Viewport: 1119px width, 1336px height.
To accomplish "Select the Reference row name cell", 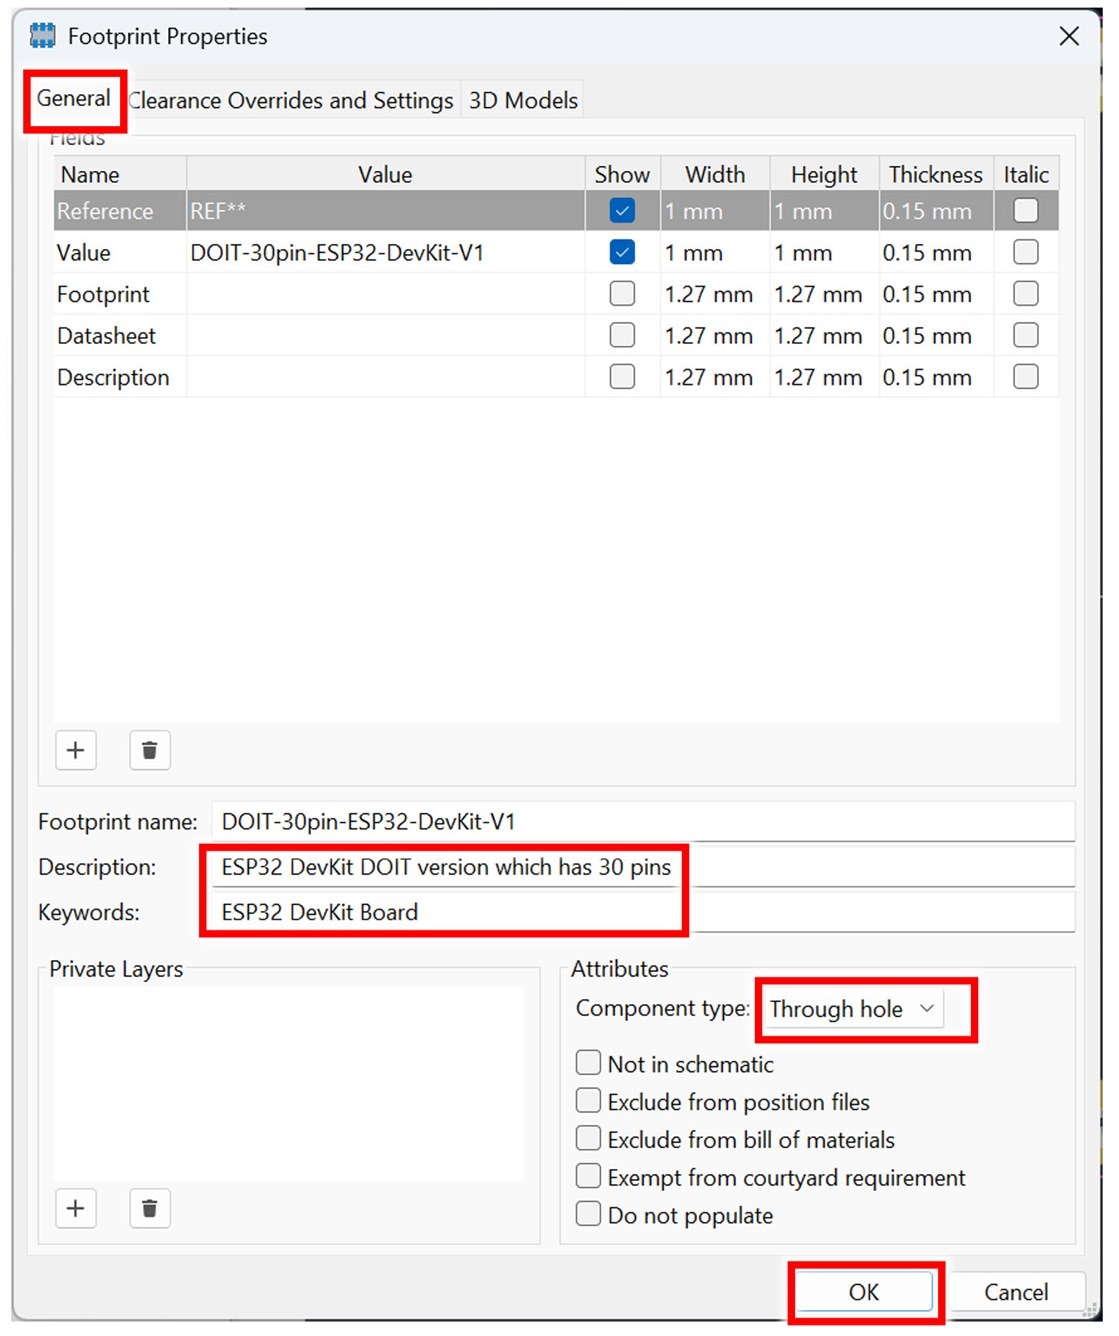I will tap(120, 211).
